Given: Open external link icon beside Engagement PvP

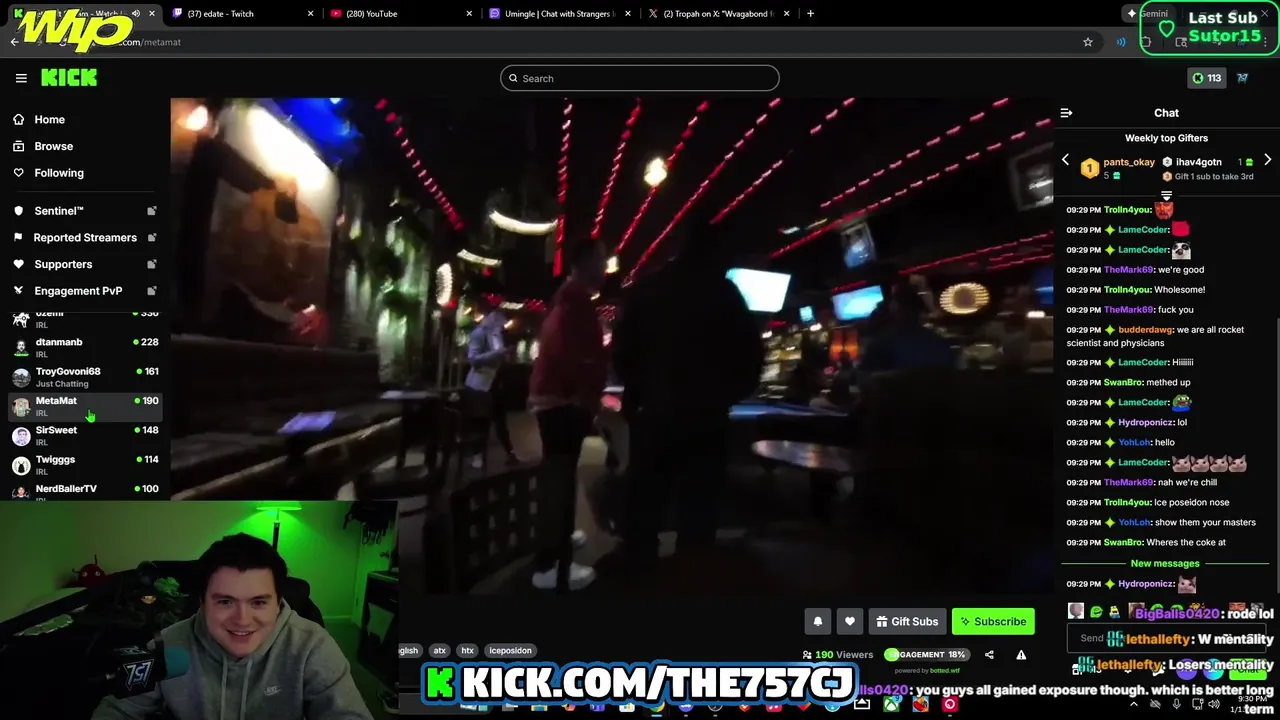Looking at the screenshot, I should point(152,291).
